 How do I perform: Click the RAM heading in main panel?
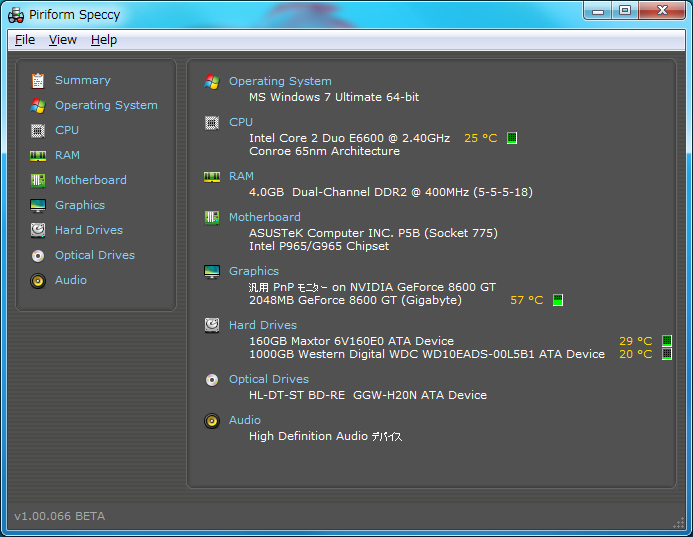pyautogui.click(x=241, y=176)
